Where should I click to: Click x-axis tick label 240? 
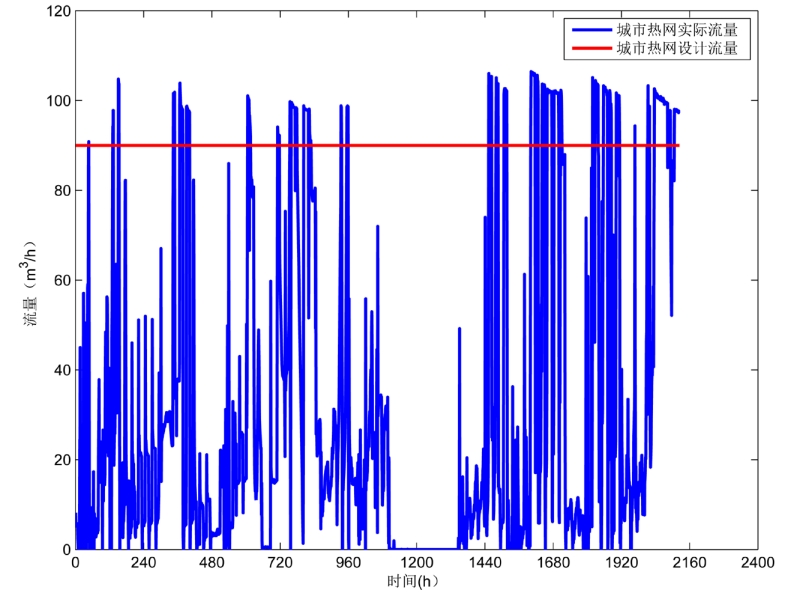click(144, 563)
